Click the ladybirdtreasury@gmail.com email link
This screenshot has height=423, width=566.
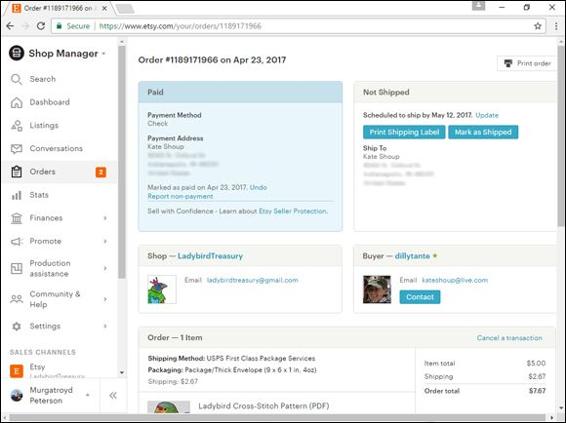click(x=252, y=280)
